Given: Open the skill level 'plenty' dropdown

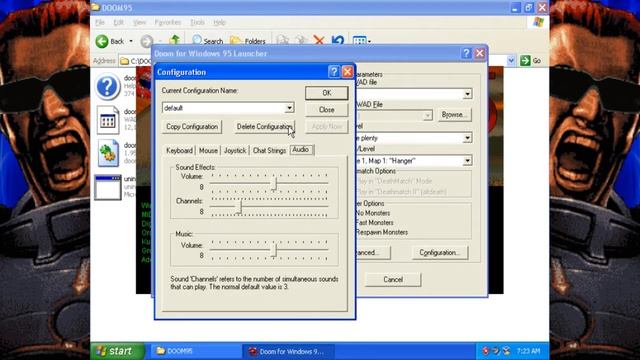Looking at the screenshot, I should click(467, 138).
